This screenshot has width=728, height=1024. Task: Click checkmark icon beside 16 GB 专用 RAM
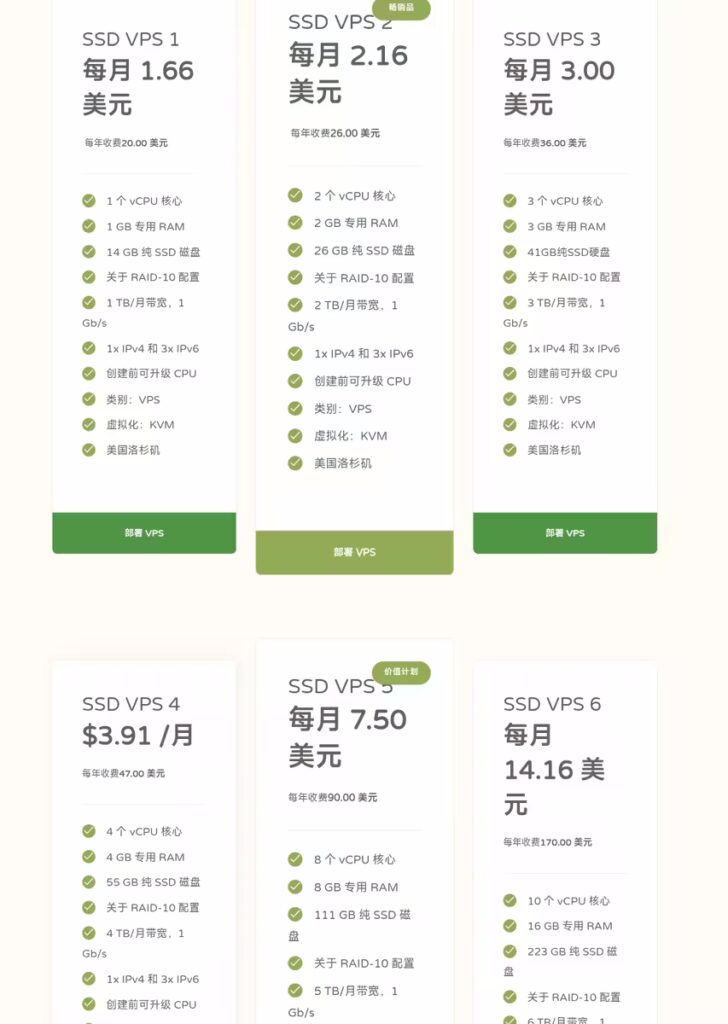(x=510, y=925)
